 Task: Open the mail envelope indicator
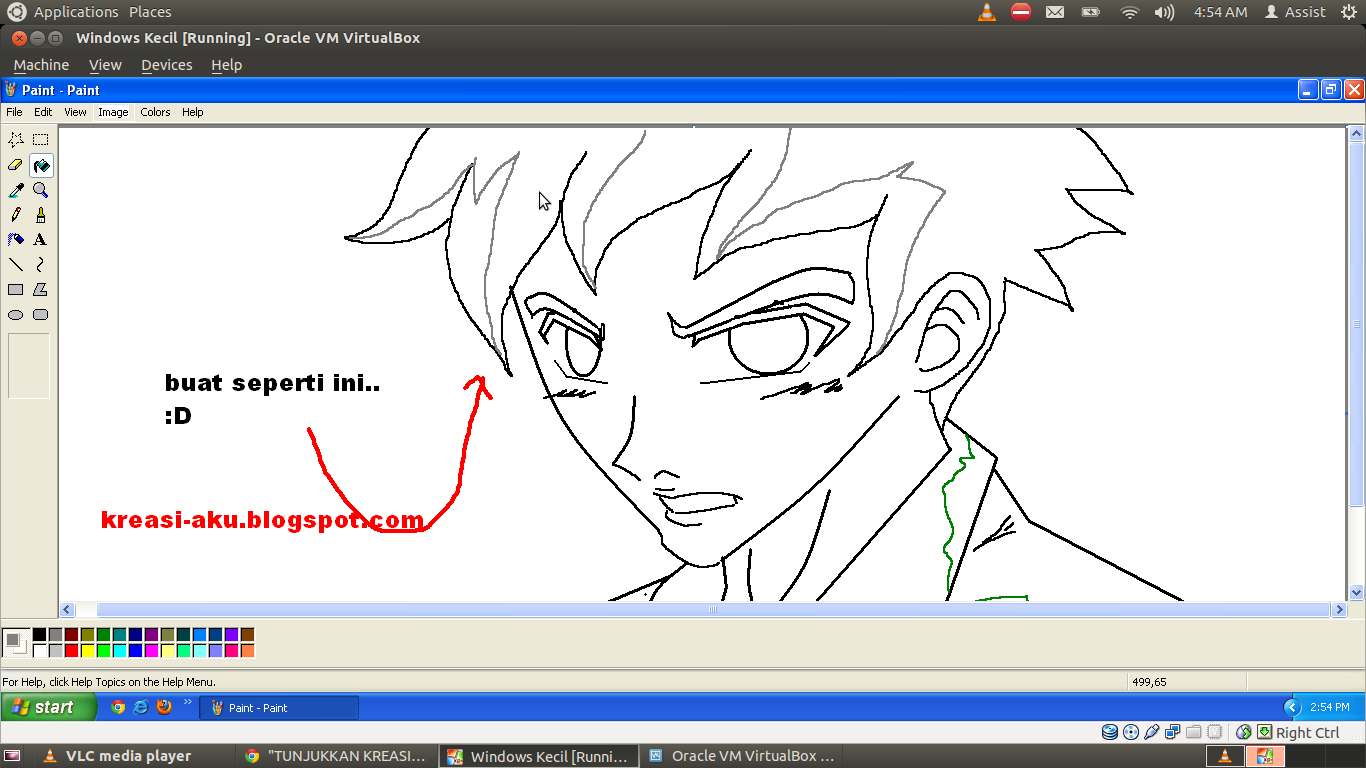[1055, 12]
